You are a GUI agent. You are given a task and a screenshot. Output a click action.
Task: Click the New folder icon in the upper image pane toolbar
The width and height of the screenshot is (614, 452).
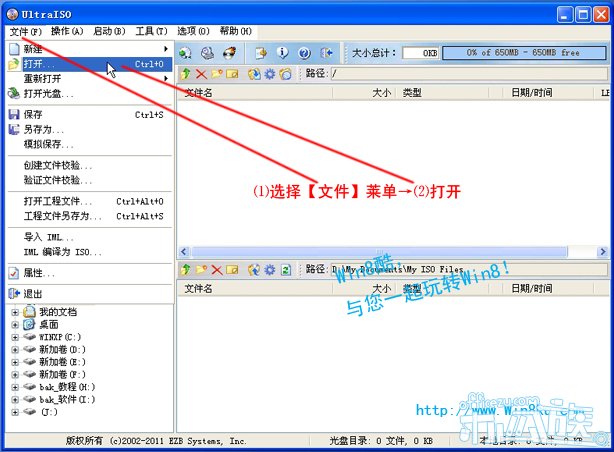217,73
